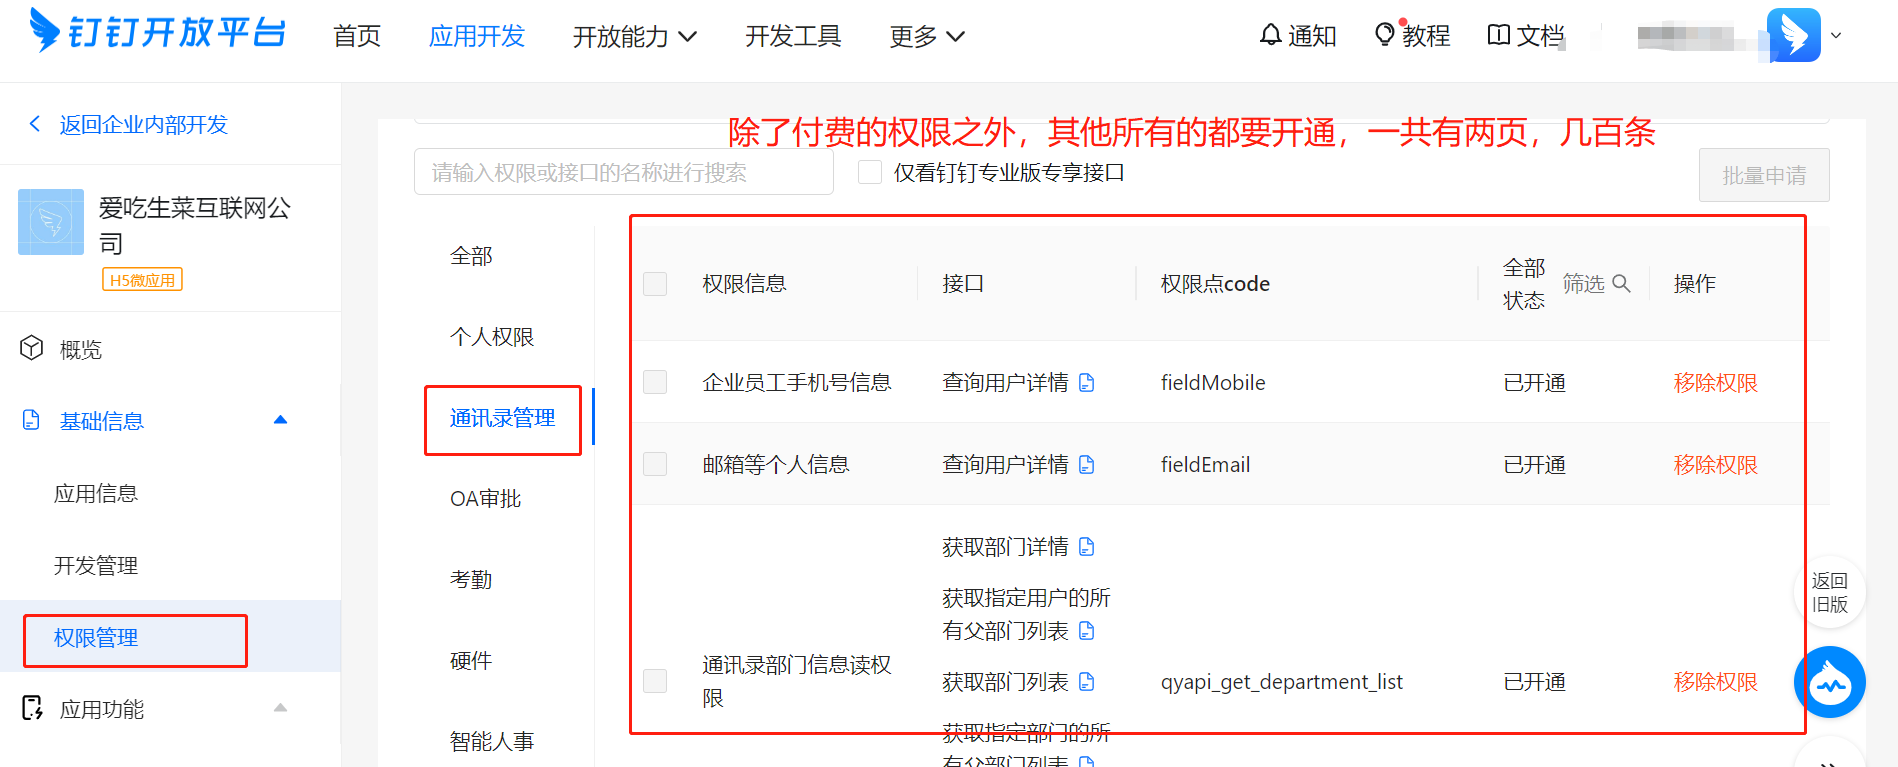Viewport: 1898px width, 767px height.
Task: Check the 邮箱等个人信息 row checkbox
Action: tap(655, 464)
